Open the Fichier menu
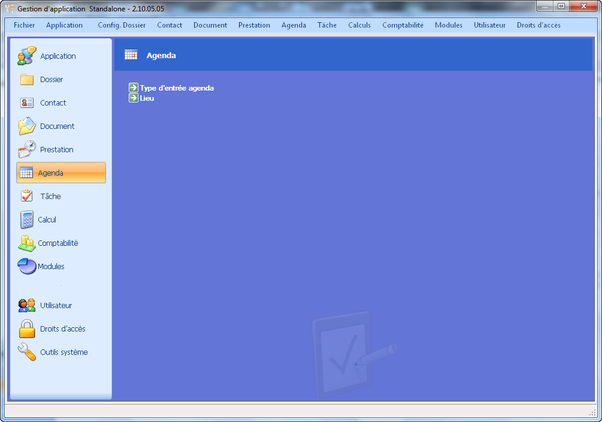Image resolution: width=602 pixels, height=422 pixels. (25, 24)
